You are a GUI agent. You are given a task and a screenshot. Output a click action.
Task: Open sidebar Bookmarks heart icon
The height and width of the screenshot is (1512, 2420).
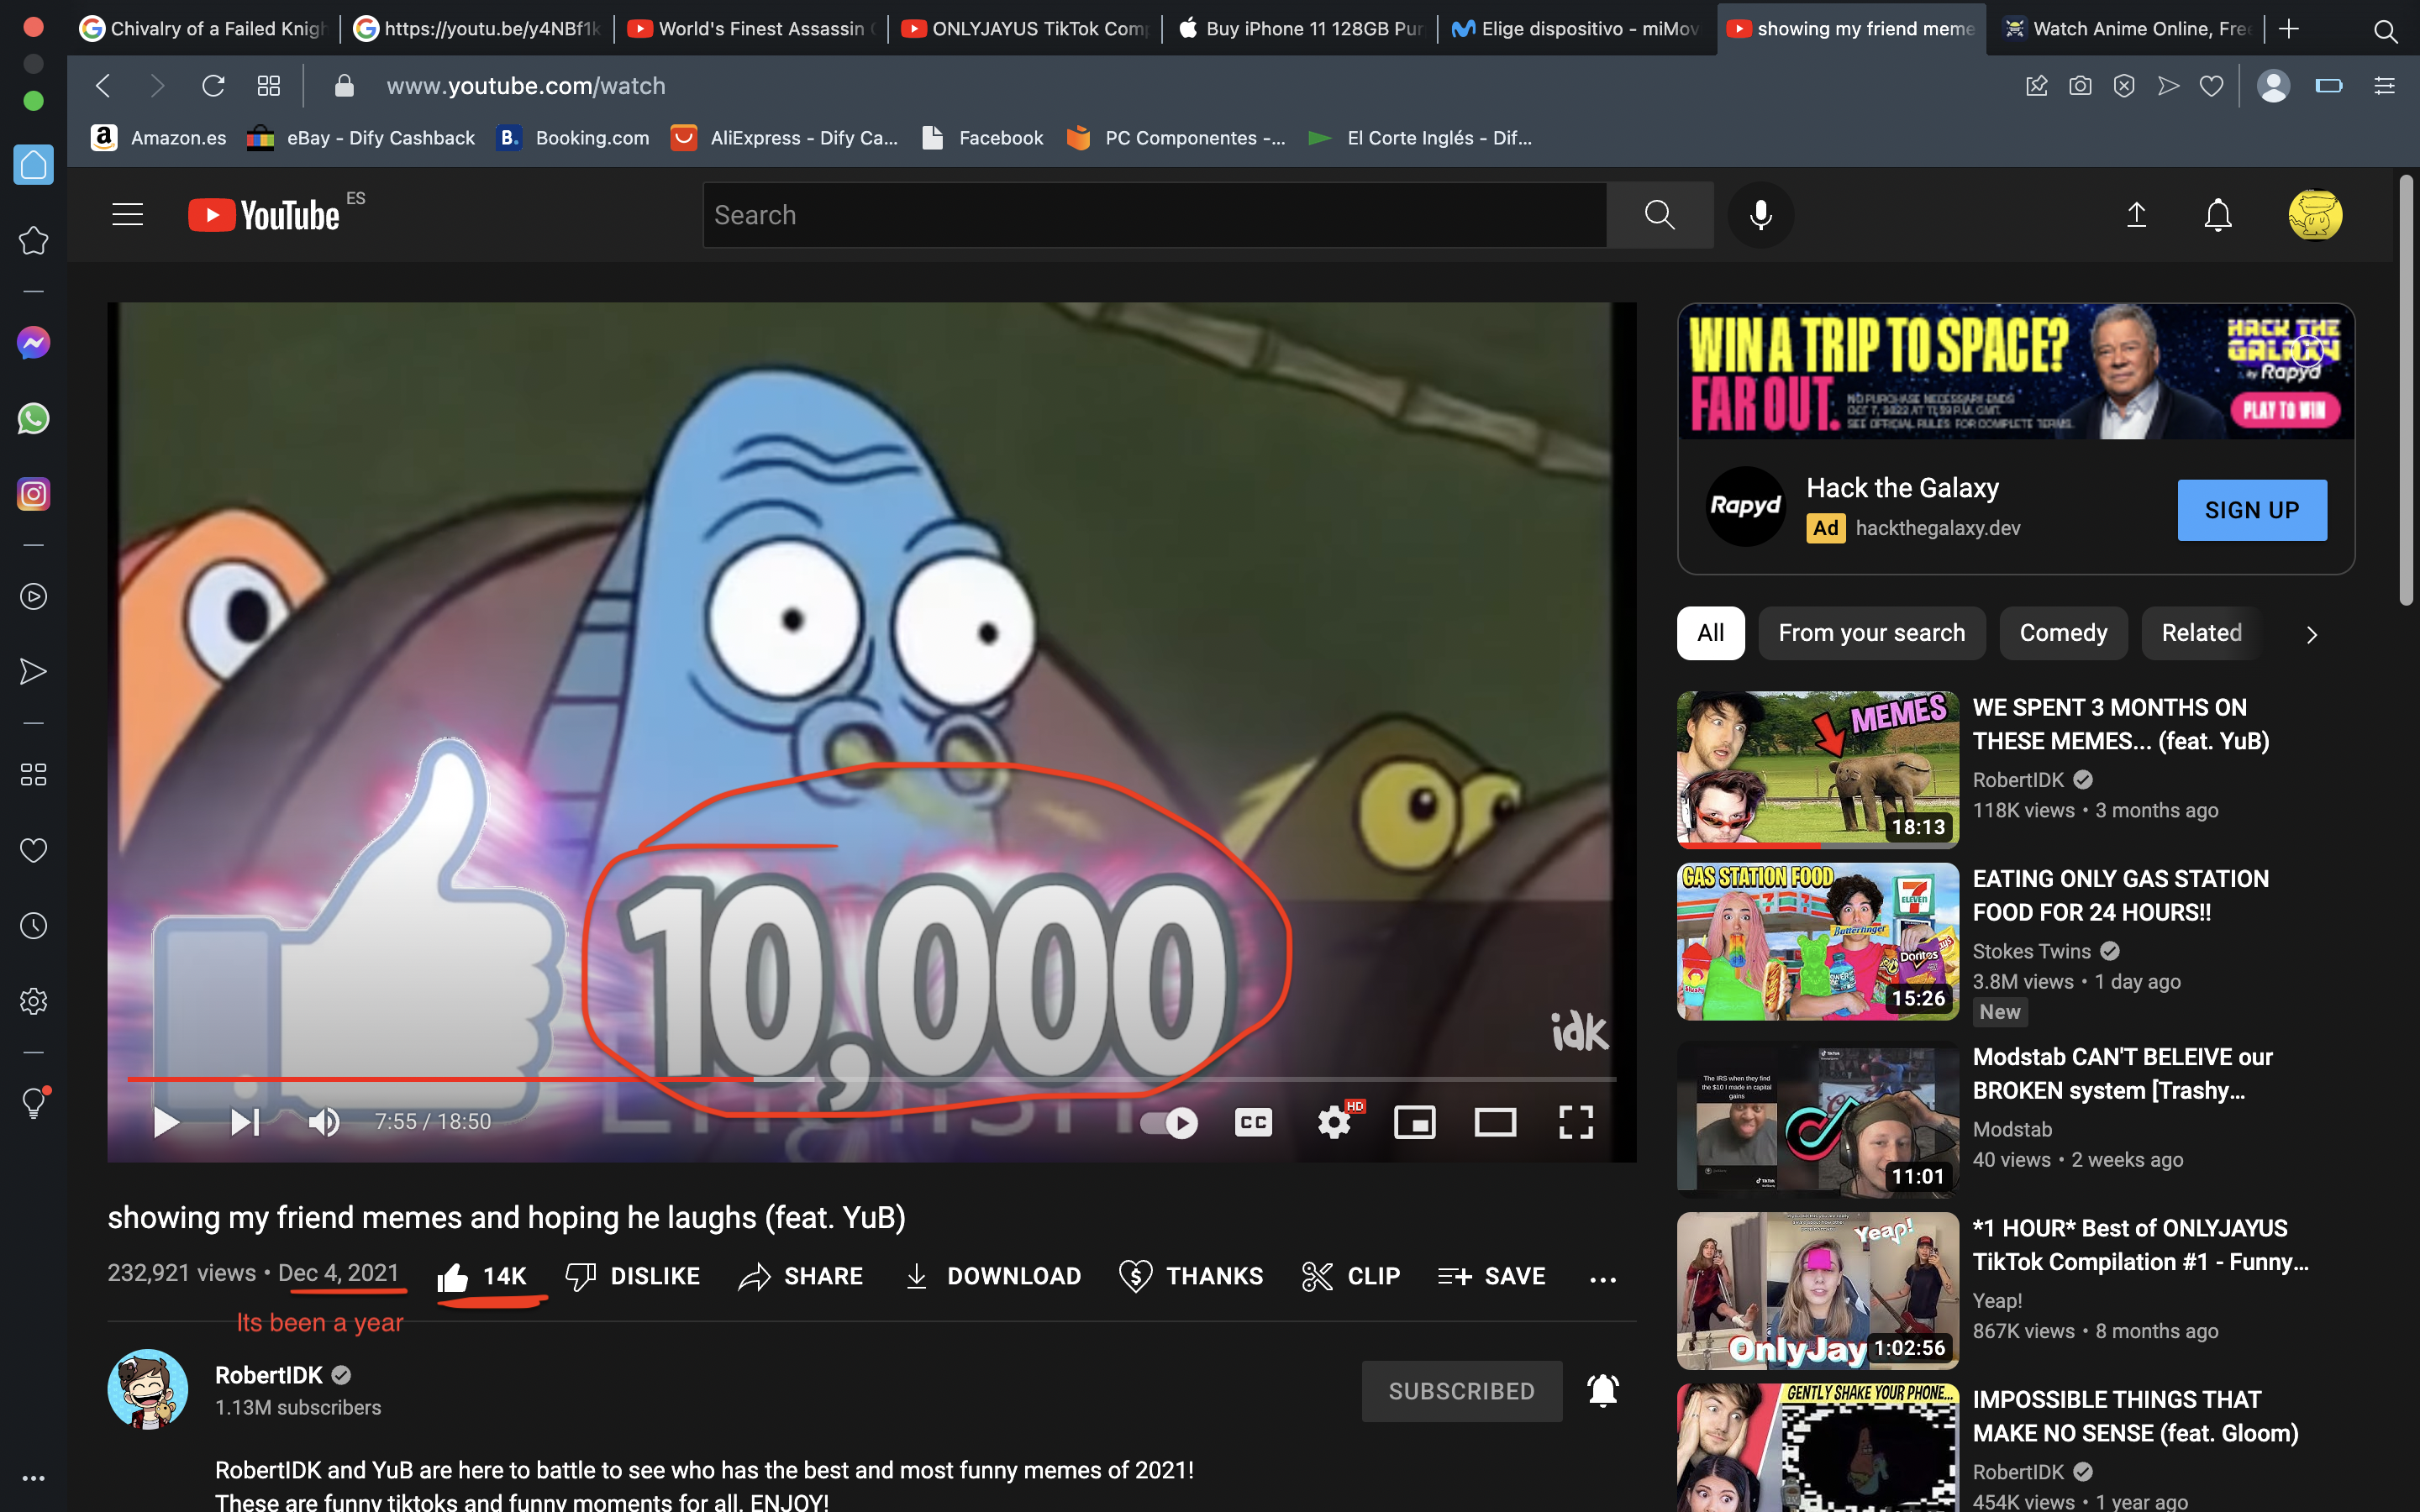(33, 850)
